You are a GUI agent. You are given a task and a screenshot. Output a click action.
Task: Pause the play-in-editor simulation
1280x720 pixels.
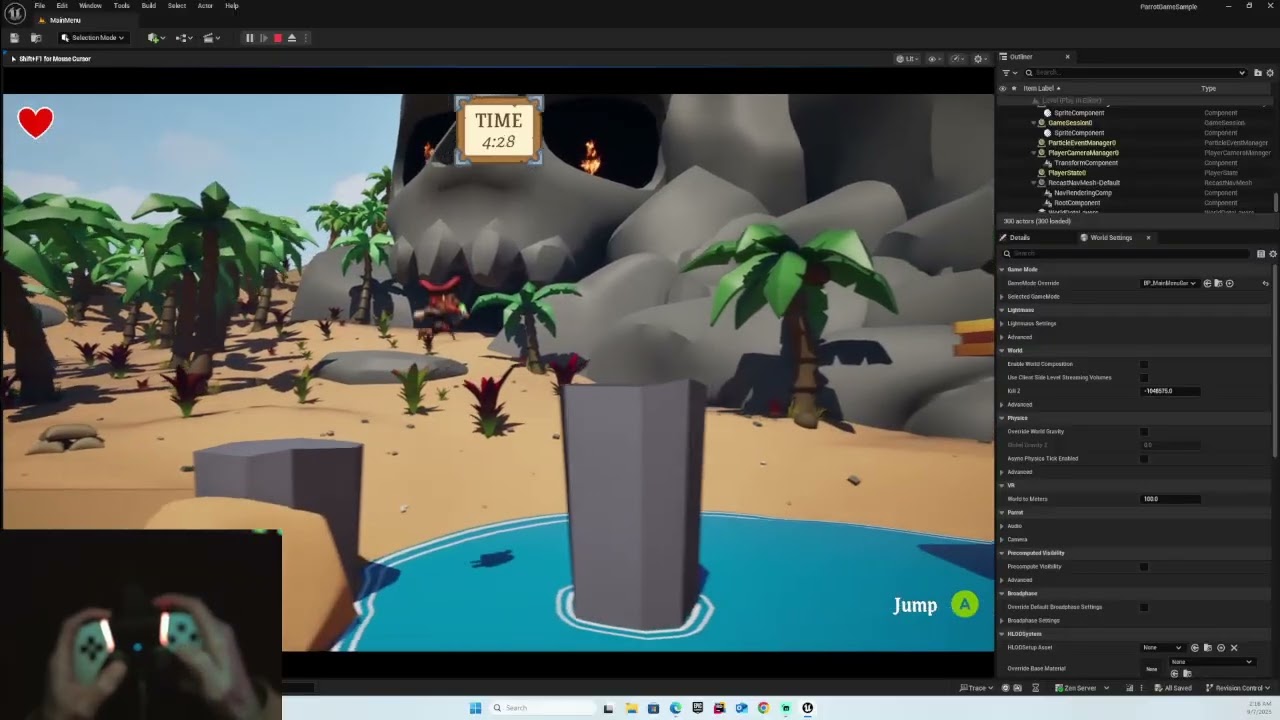coord(249,38)
